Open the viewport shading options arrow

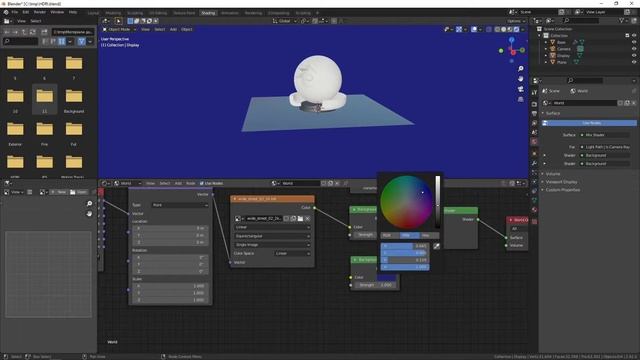tap(523, 29)
